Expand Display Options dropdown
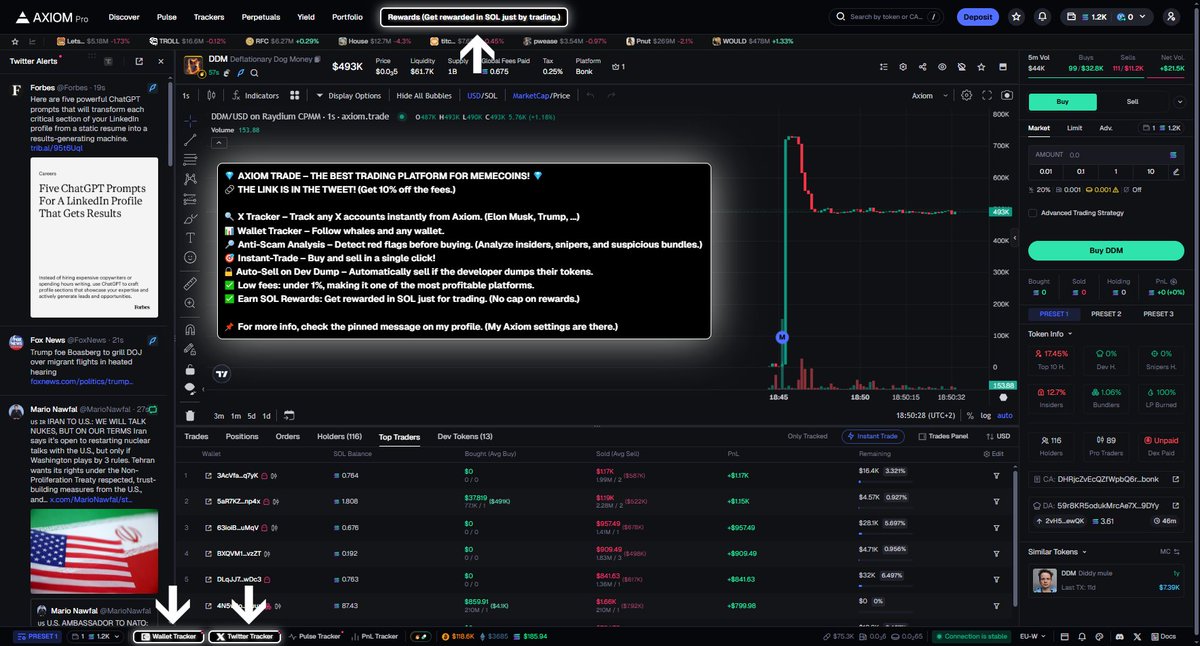1200x646 pixels. pyautogui.click(x=349, y=95)
